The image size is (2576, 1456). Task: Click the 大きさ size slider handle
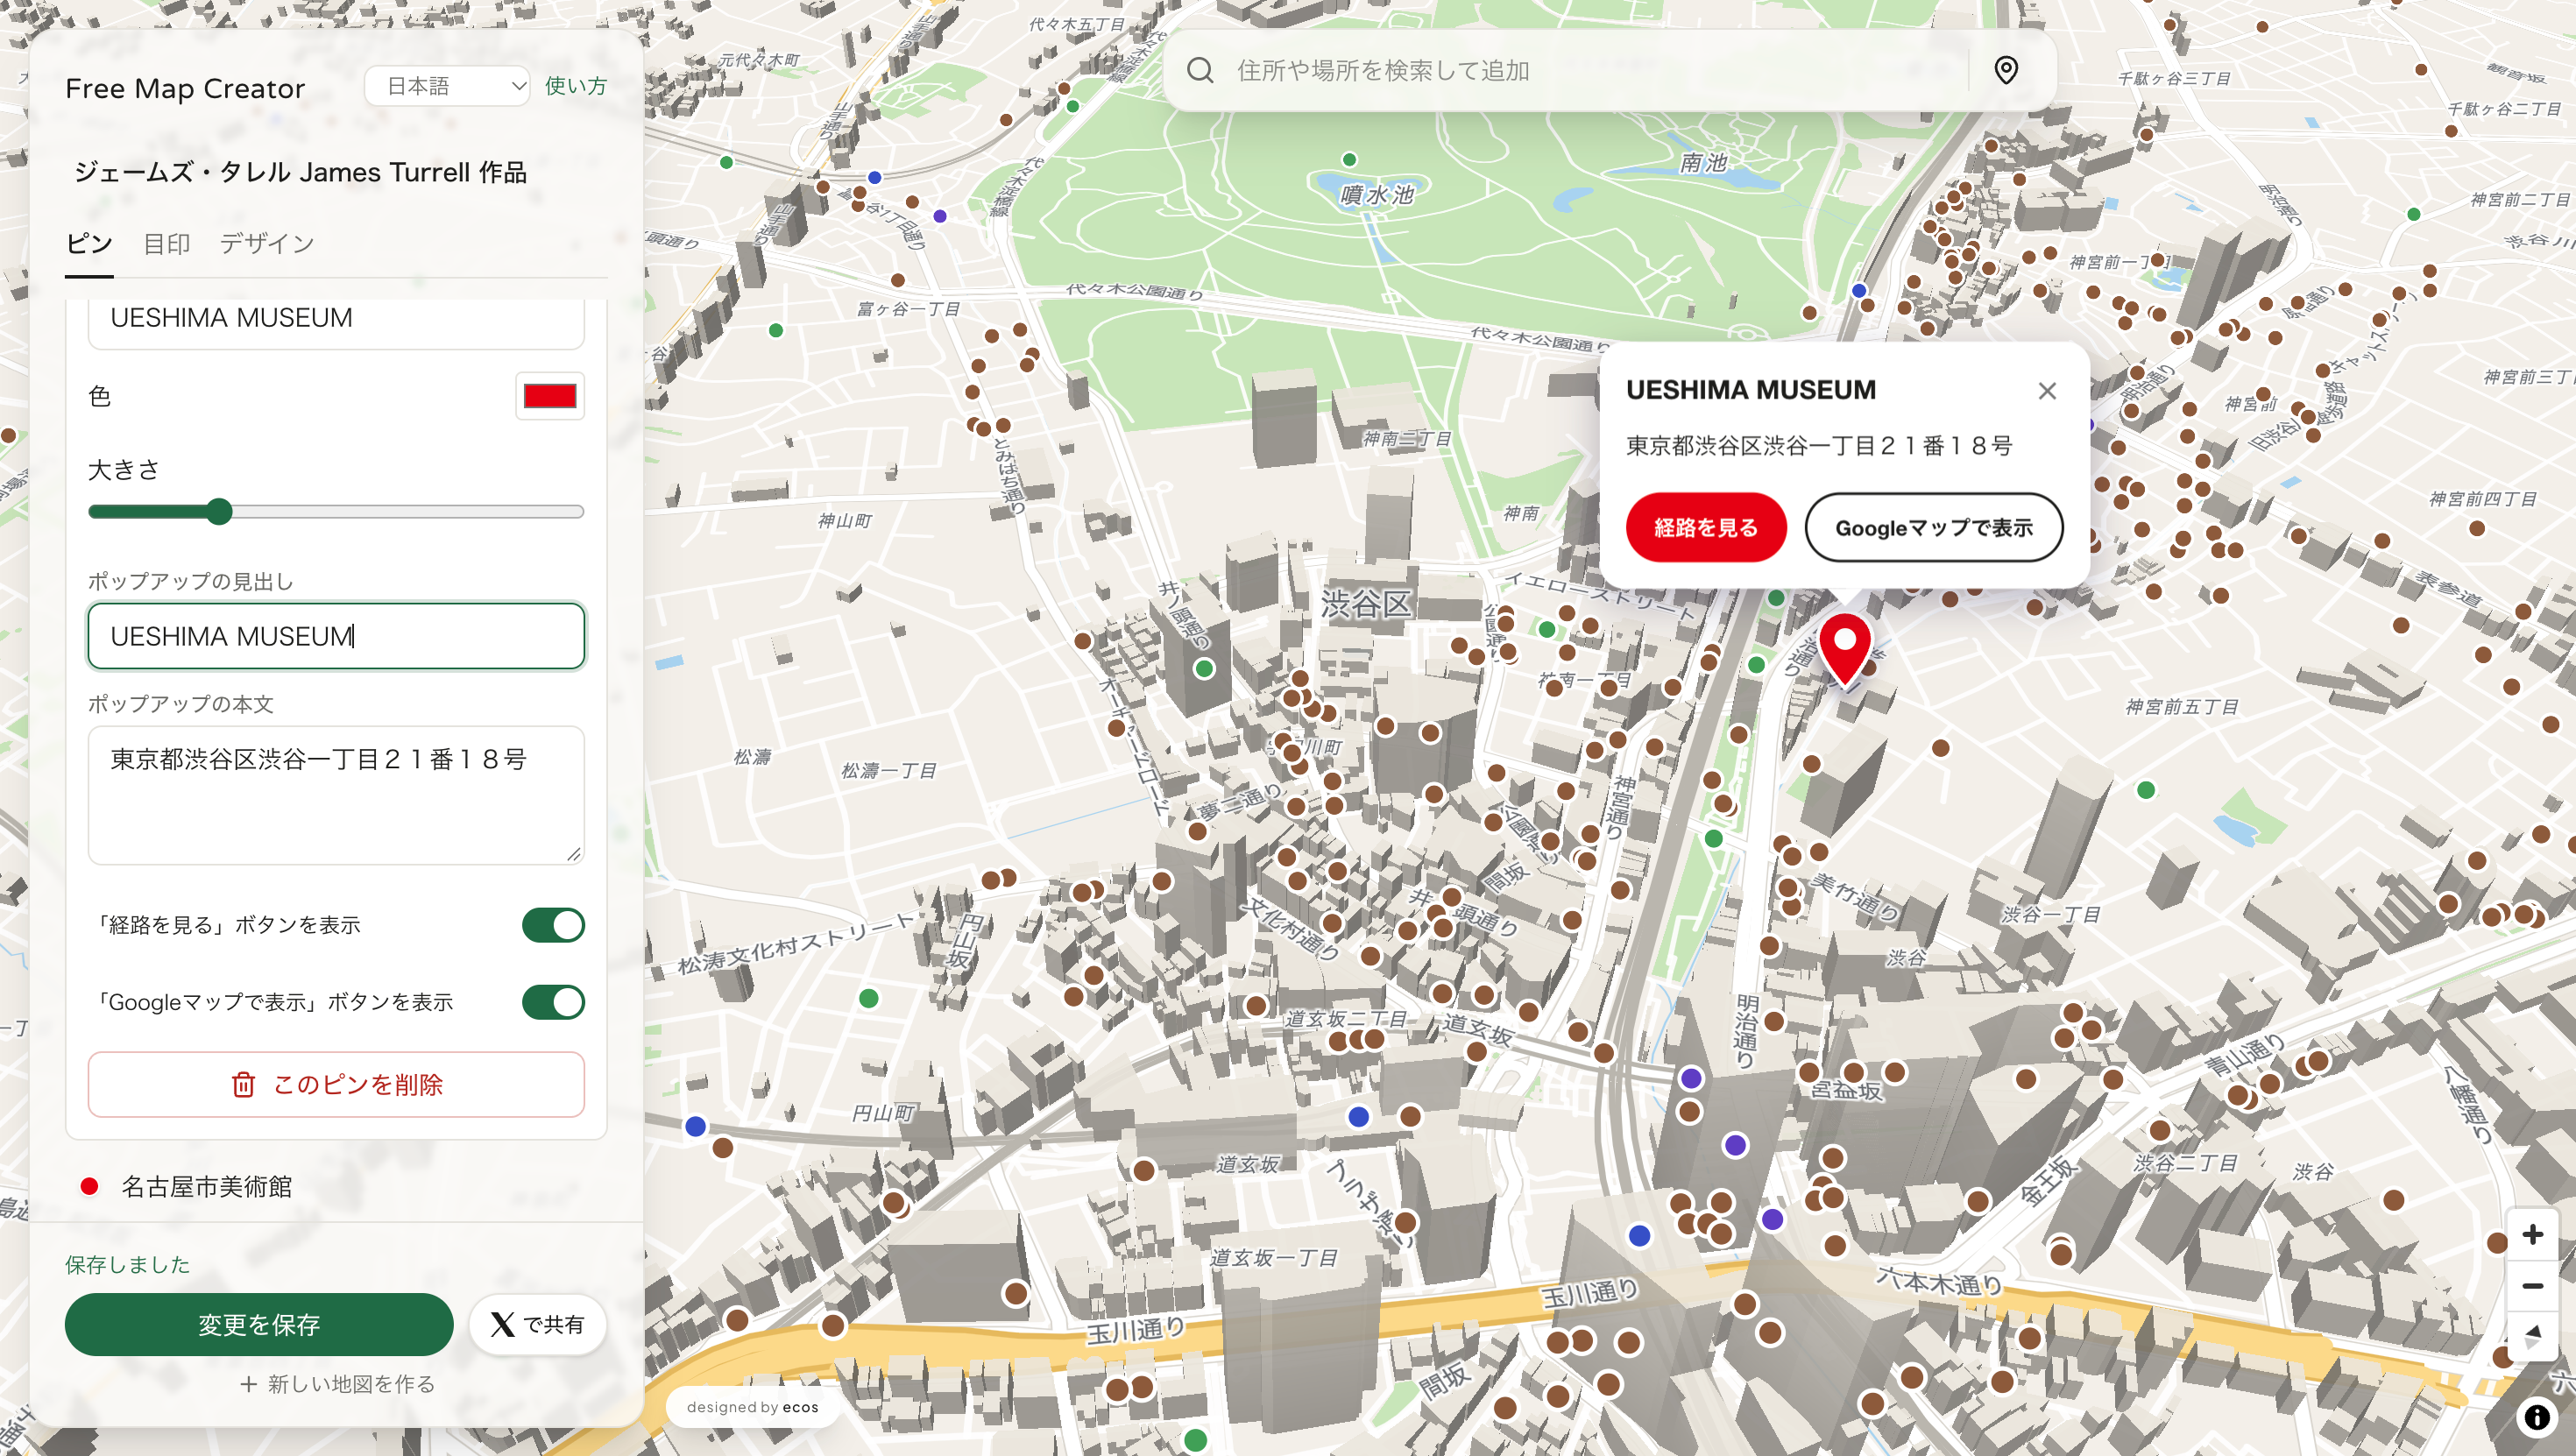(219, 512)
